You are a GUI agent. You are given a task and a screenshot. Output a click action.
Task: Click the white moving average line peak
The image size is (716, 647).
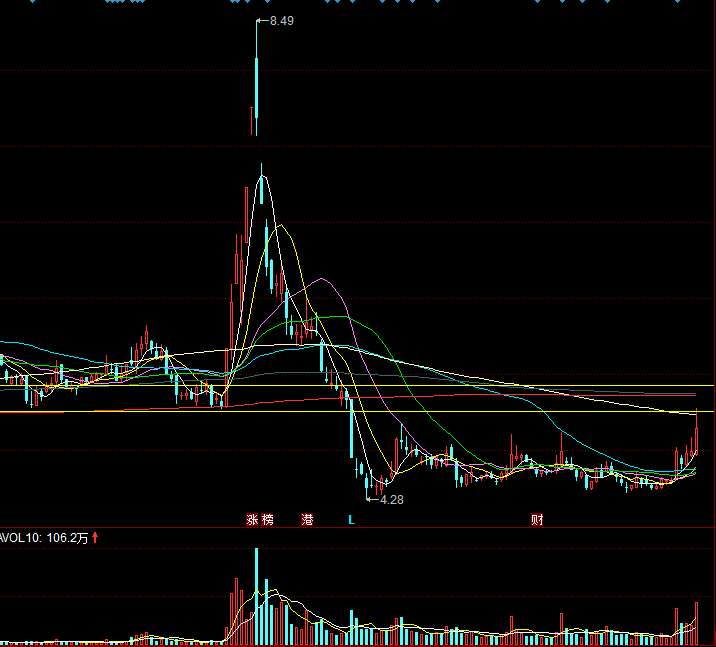pos(262,178)
